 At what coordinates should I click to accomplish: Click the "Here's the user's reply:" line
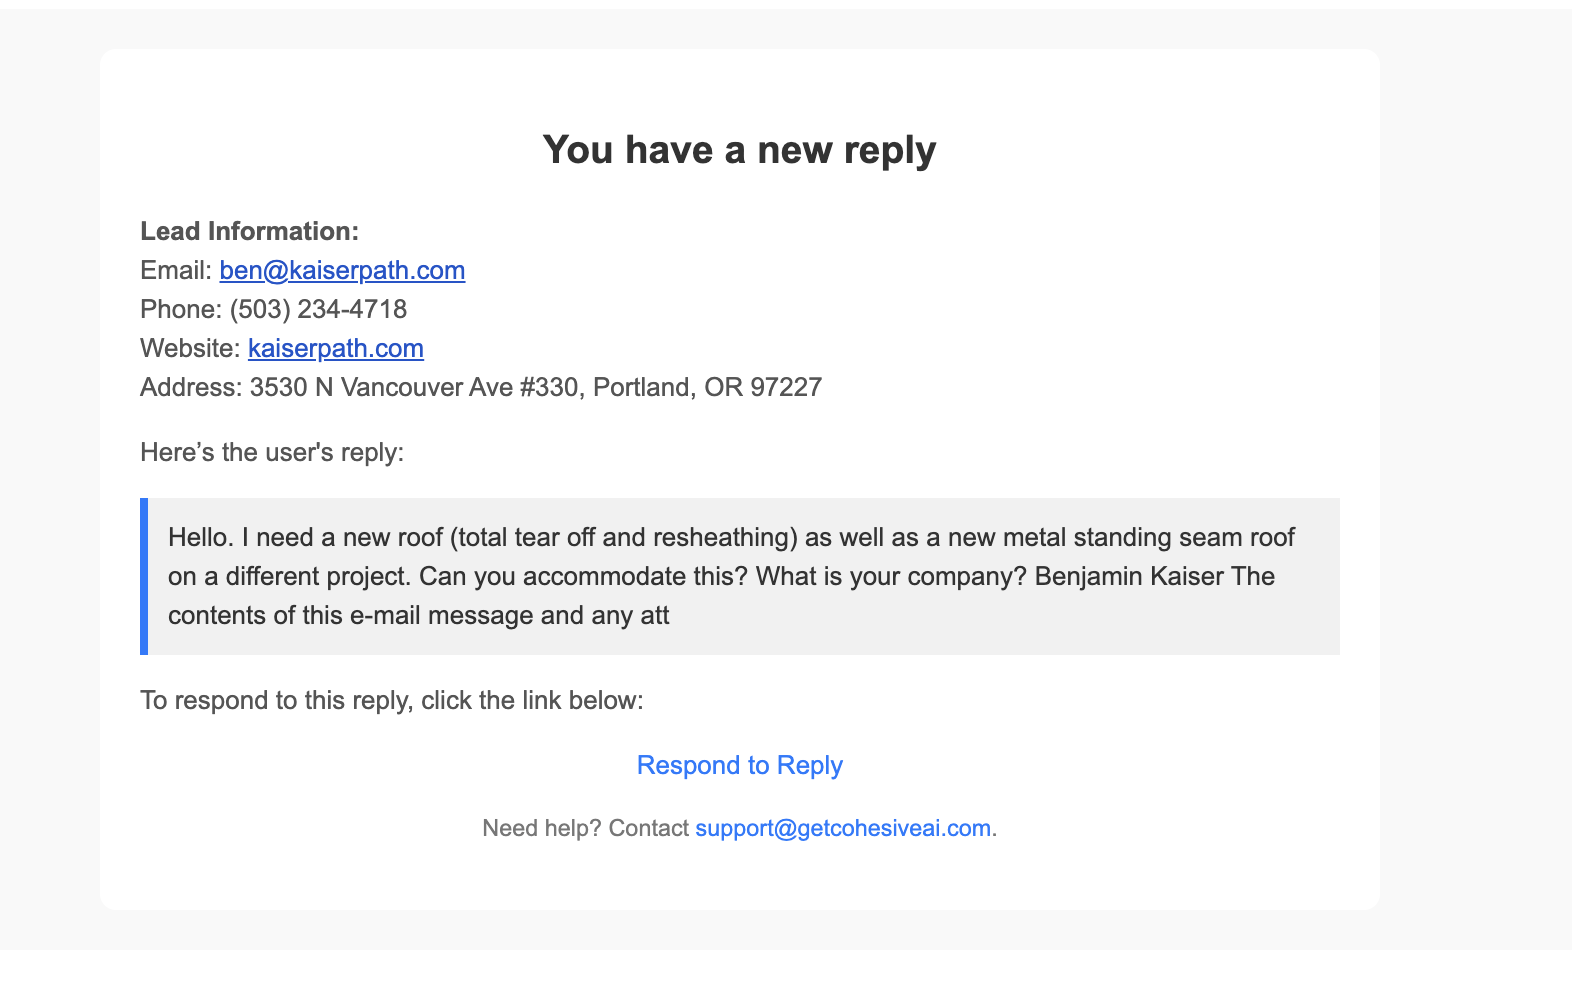[272, 452]
